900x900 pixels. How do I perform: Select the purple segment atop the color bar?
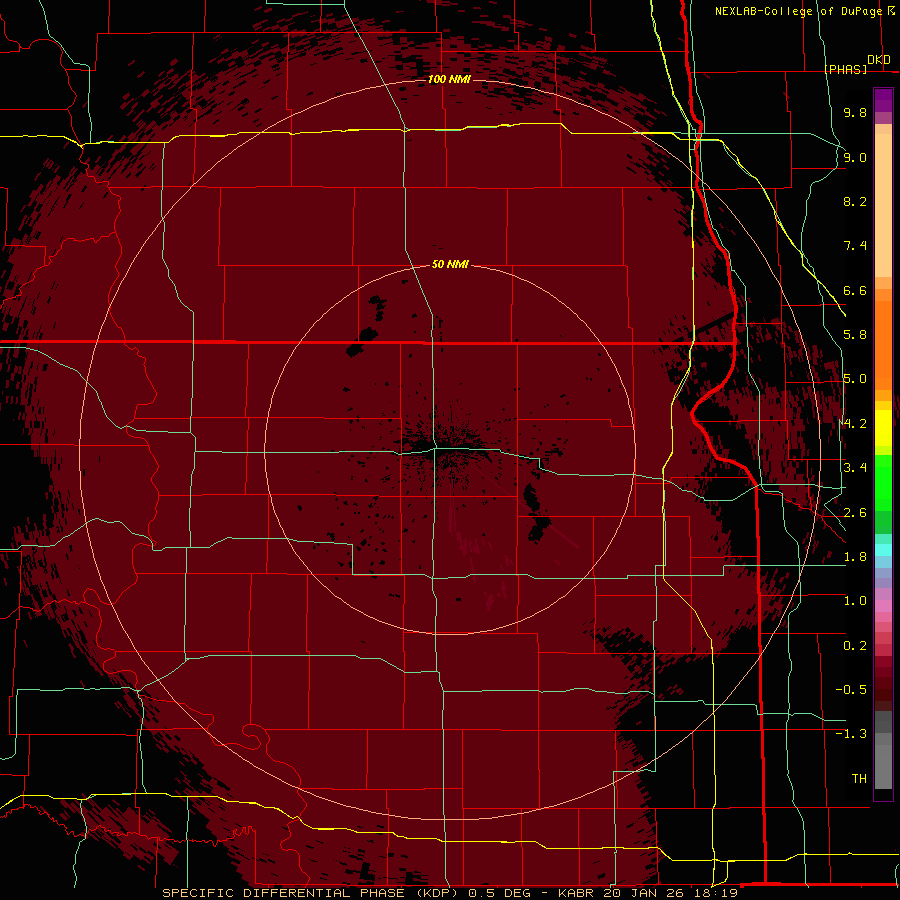click(883, 100)
